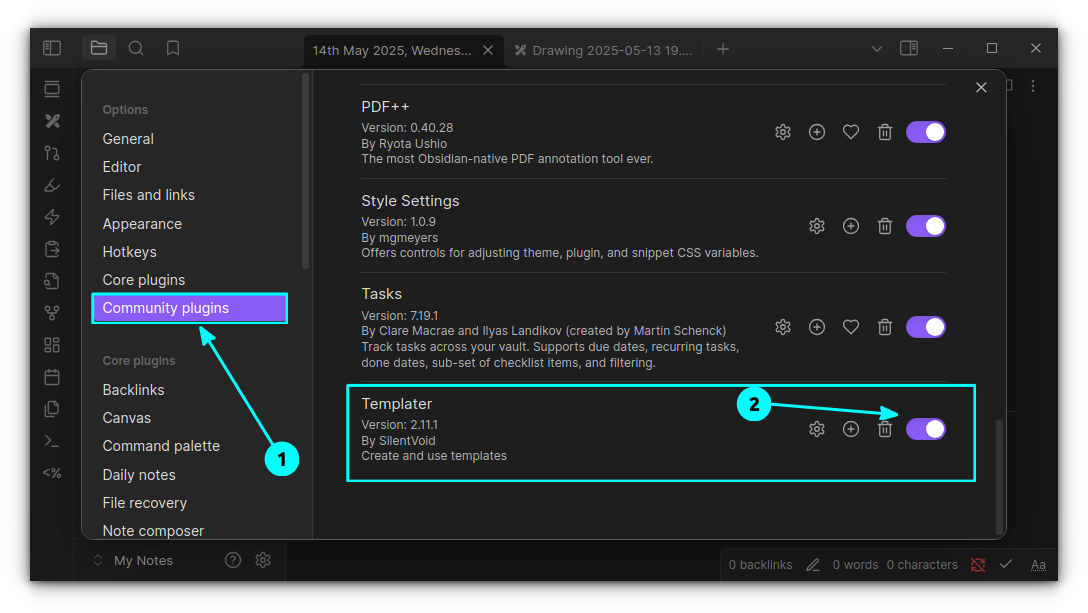The height and width of the screenshot is (613, 1088).
Task: Close the settings dialog
Action: pos(981,88)
